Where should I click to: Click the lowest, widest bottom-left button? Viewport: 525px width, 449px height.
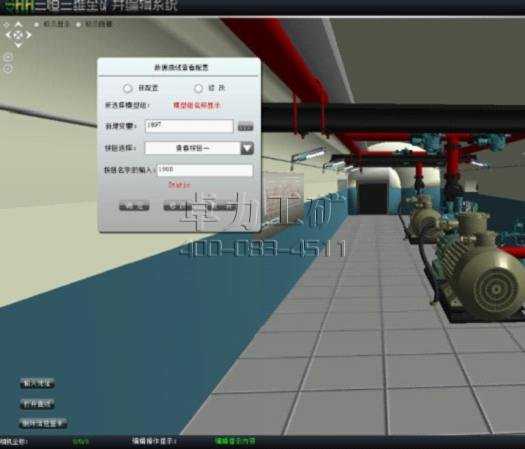[x=44, y=424]
